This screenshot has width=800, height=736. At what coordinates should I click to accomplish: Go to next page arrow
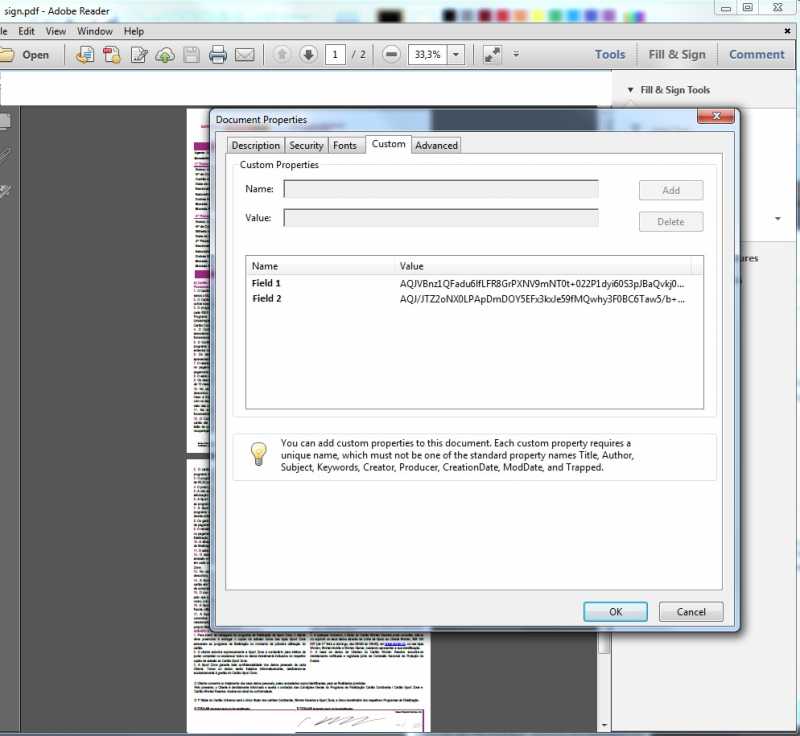coord(308,54)
